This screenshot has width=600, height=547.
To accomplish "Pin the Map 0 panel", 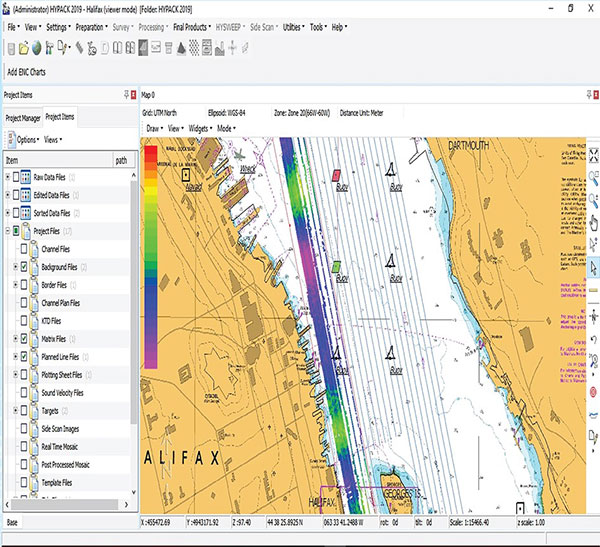I will [589, 95].
